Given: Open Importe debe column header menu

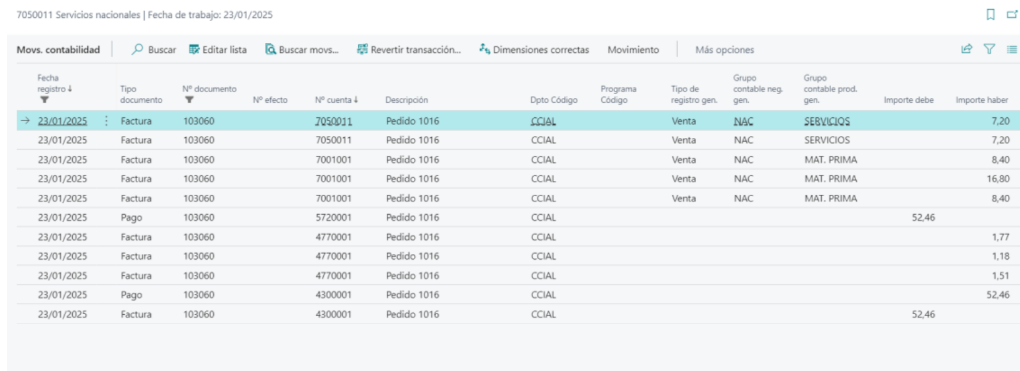Looking at the screenshot, I should pyautogui.click(x=909, y=100).
